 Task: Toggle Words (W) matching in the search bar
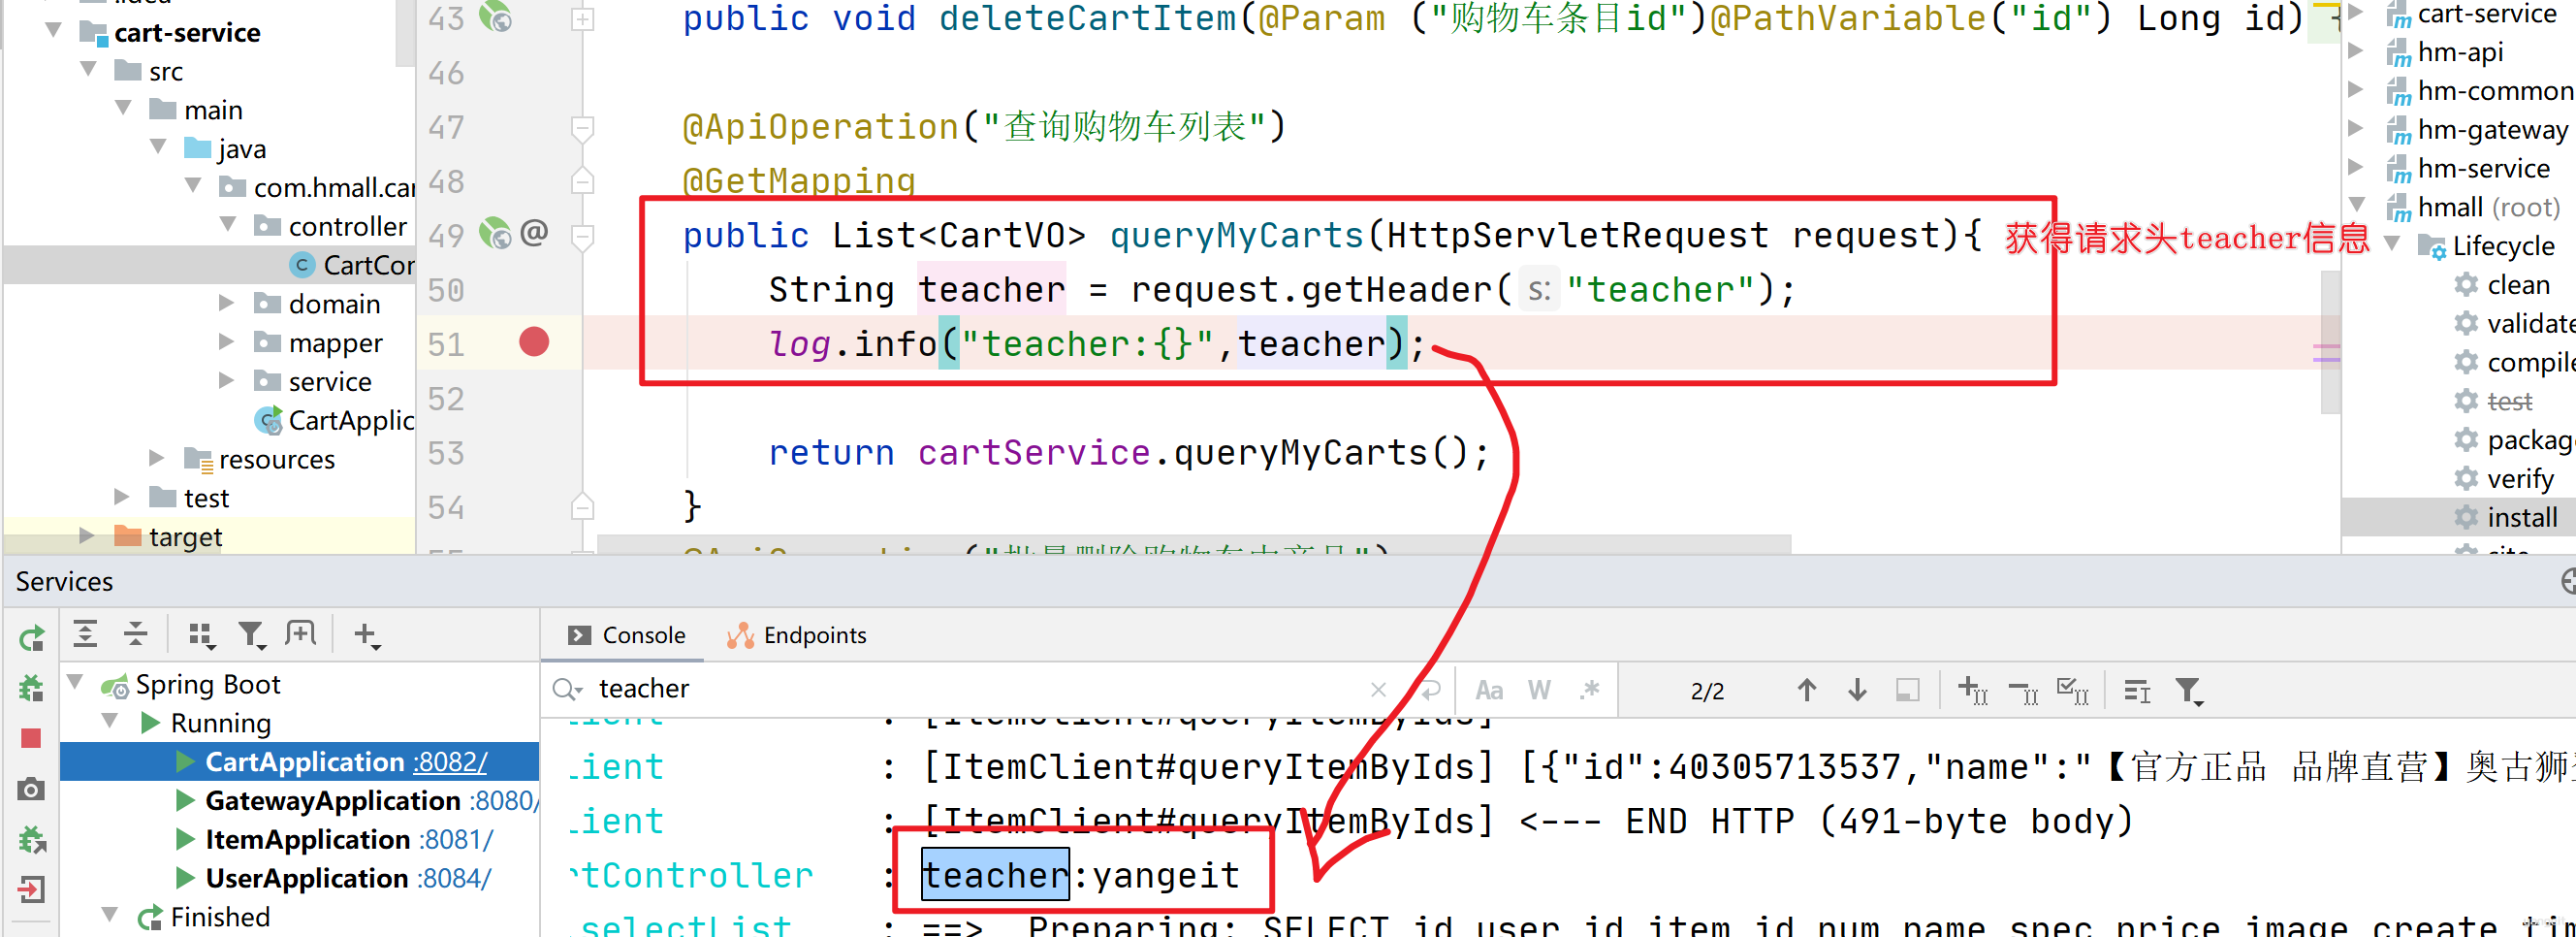pos(1539,690)
